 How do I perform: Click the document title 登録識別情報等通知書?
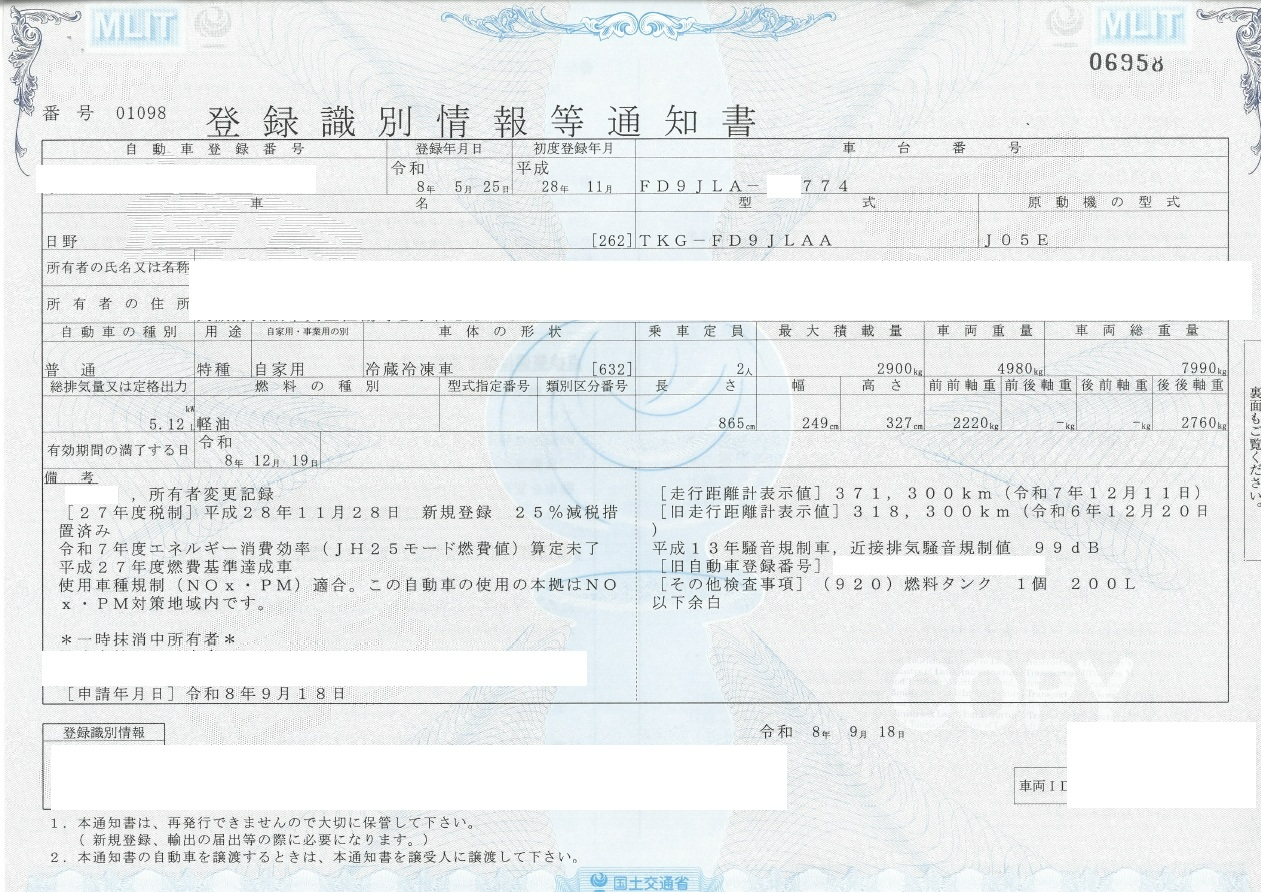click(481, 120)
